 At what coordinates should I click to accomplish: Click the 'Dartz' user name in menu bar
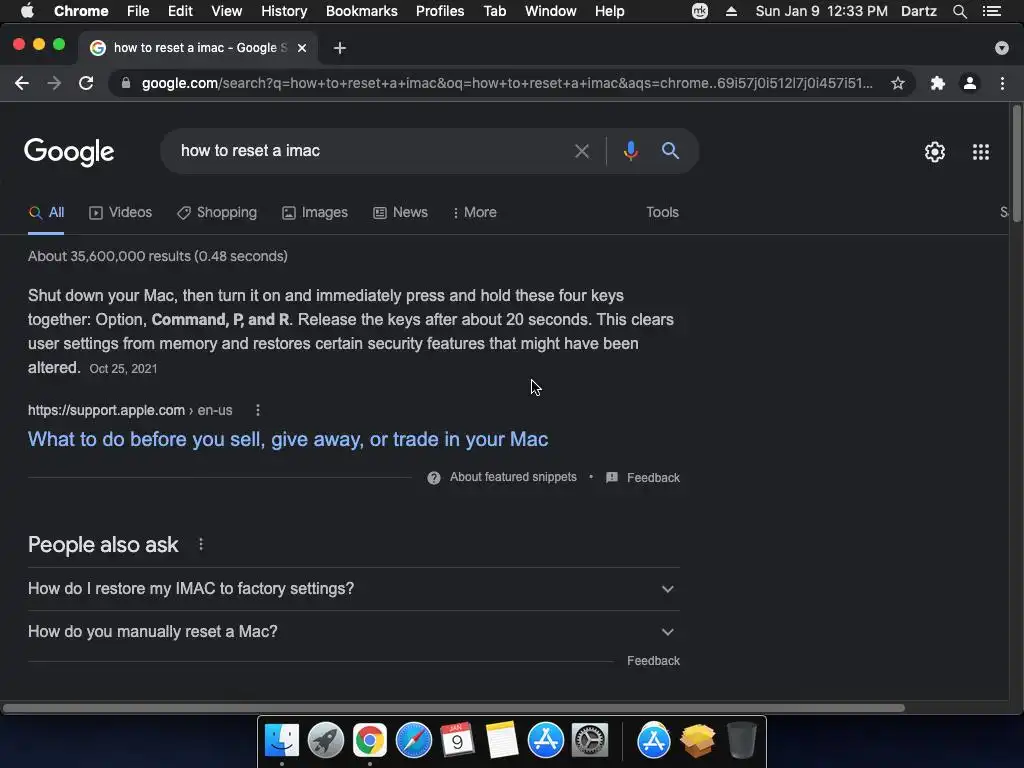[919, 11]
